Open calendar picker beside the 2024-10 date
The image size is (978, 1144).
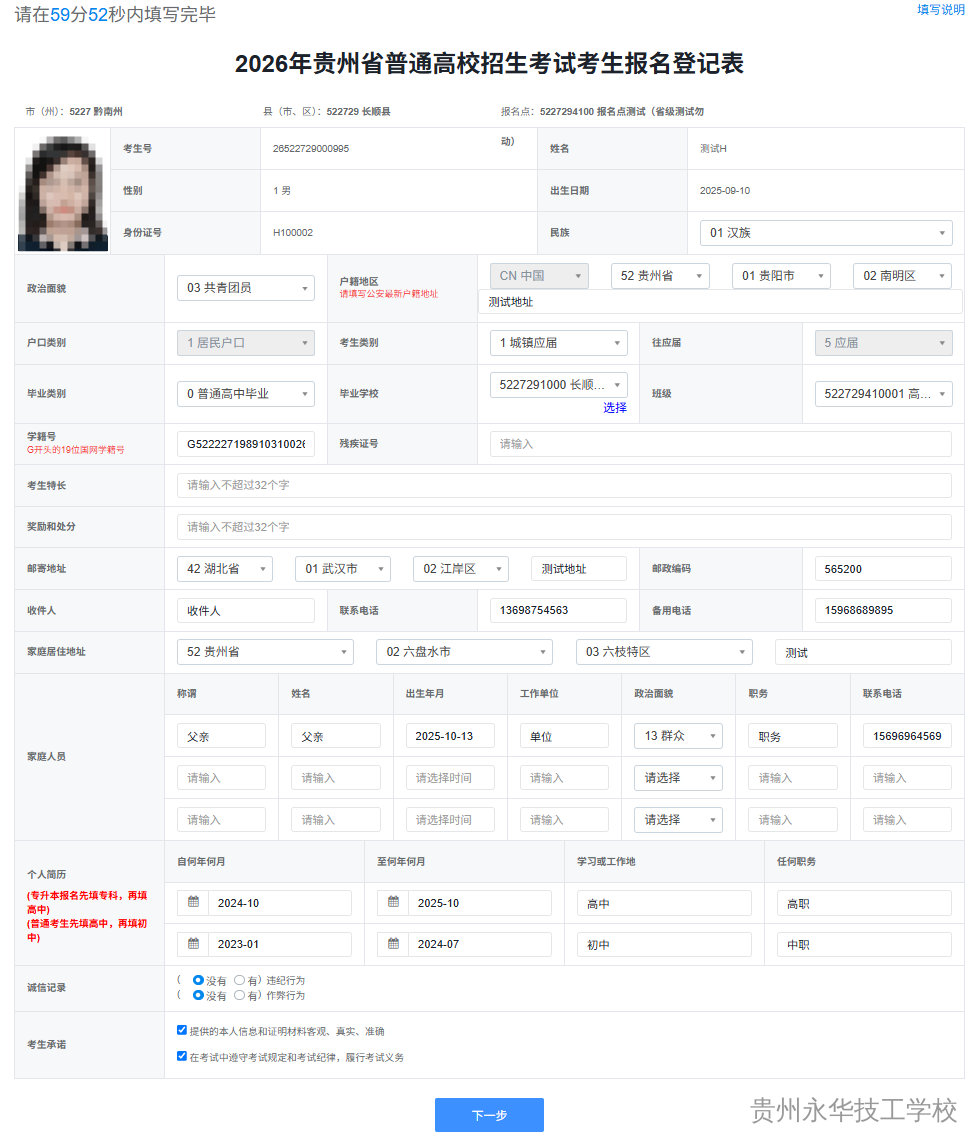pyautogui.click(x=194, y=902)
